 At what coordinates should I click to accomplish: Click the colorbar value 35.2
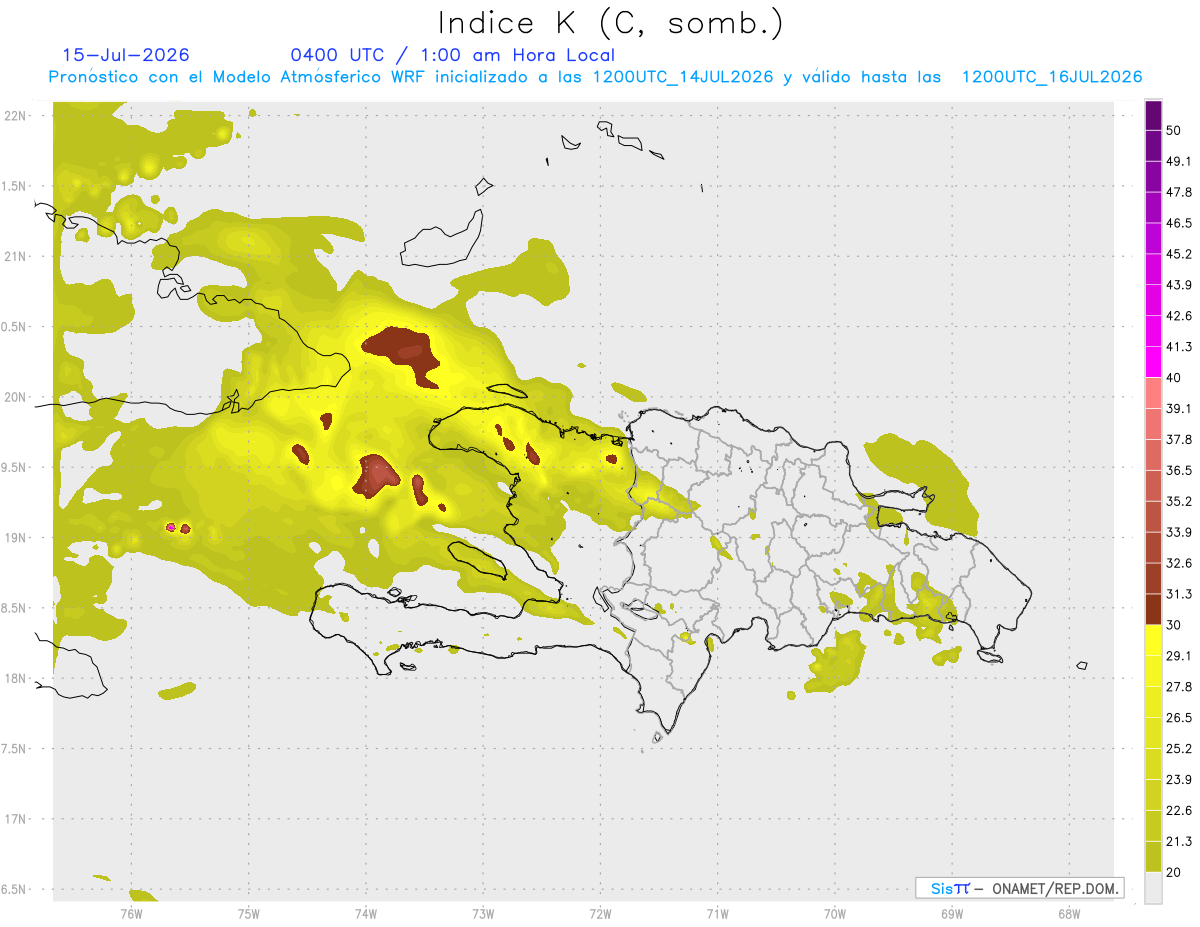pyautogui.click(x=1179, y=501)
